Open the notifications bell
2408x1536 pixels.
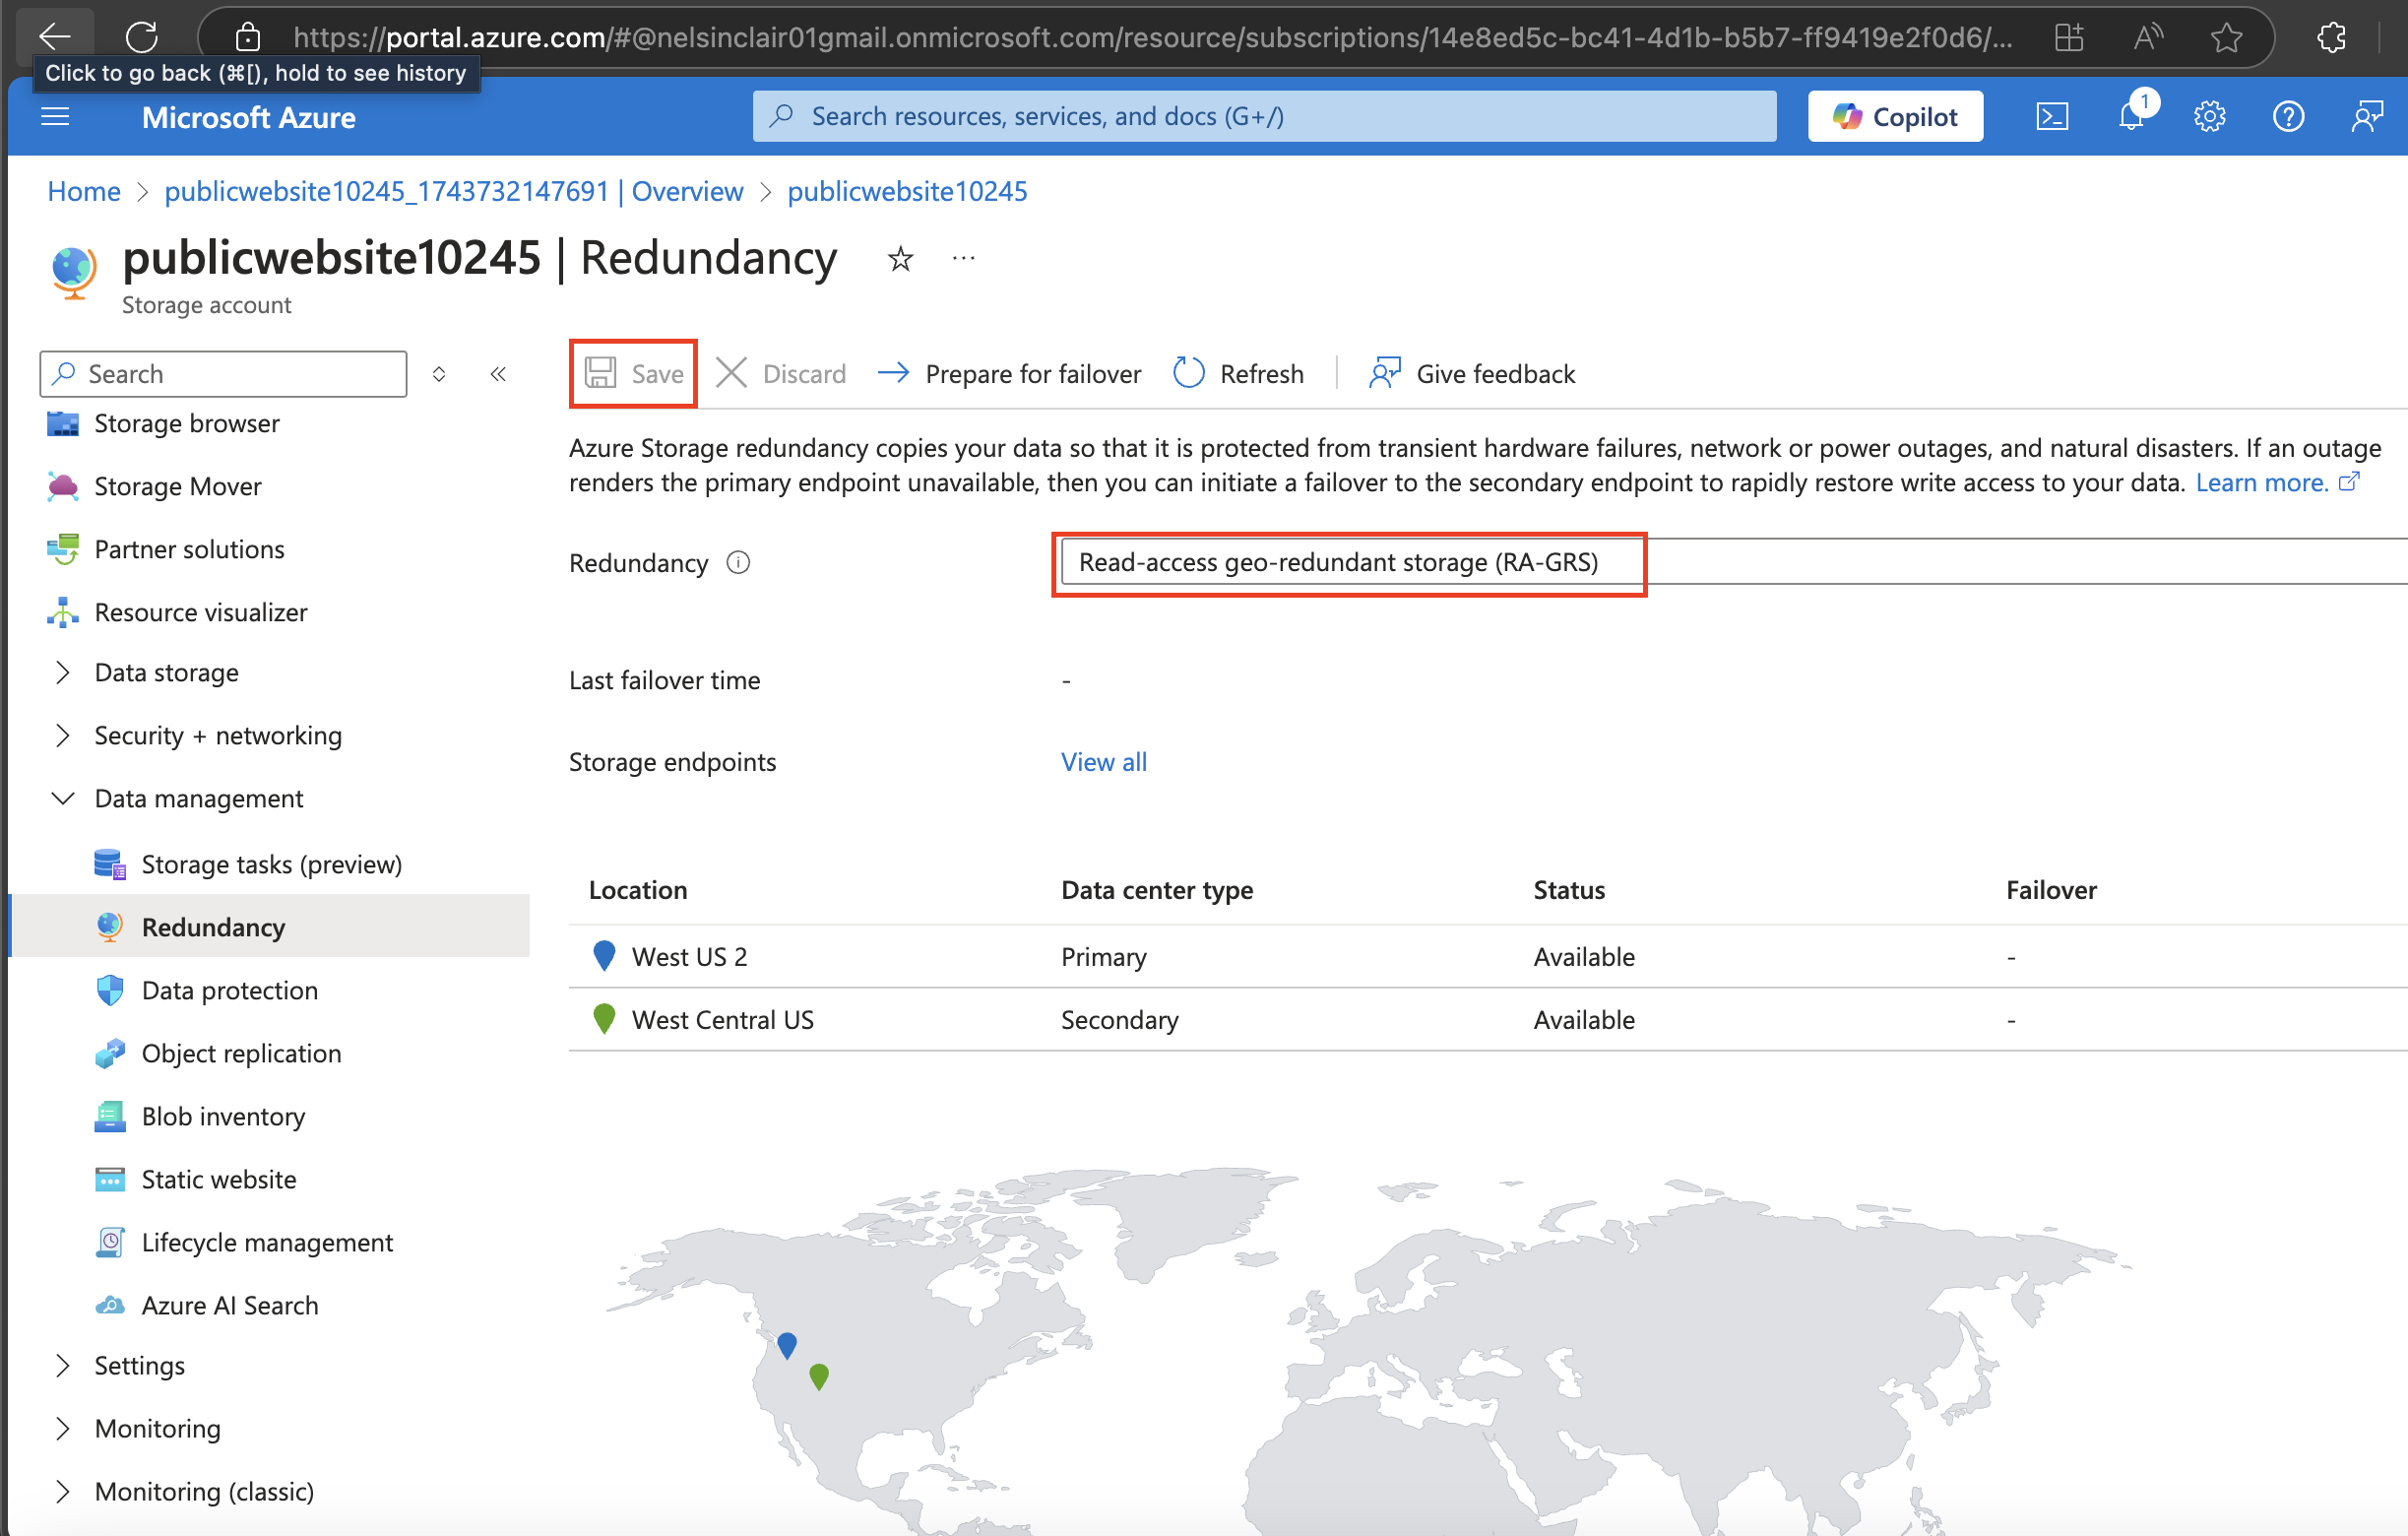click(x=2131, y=116)
